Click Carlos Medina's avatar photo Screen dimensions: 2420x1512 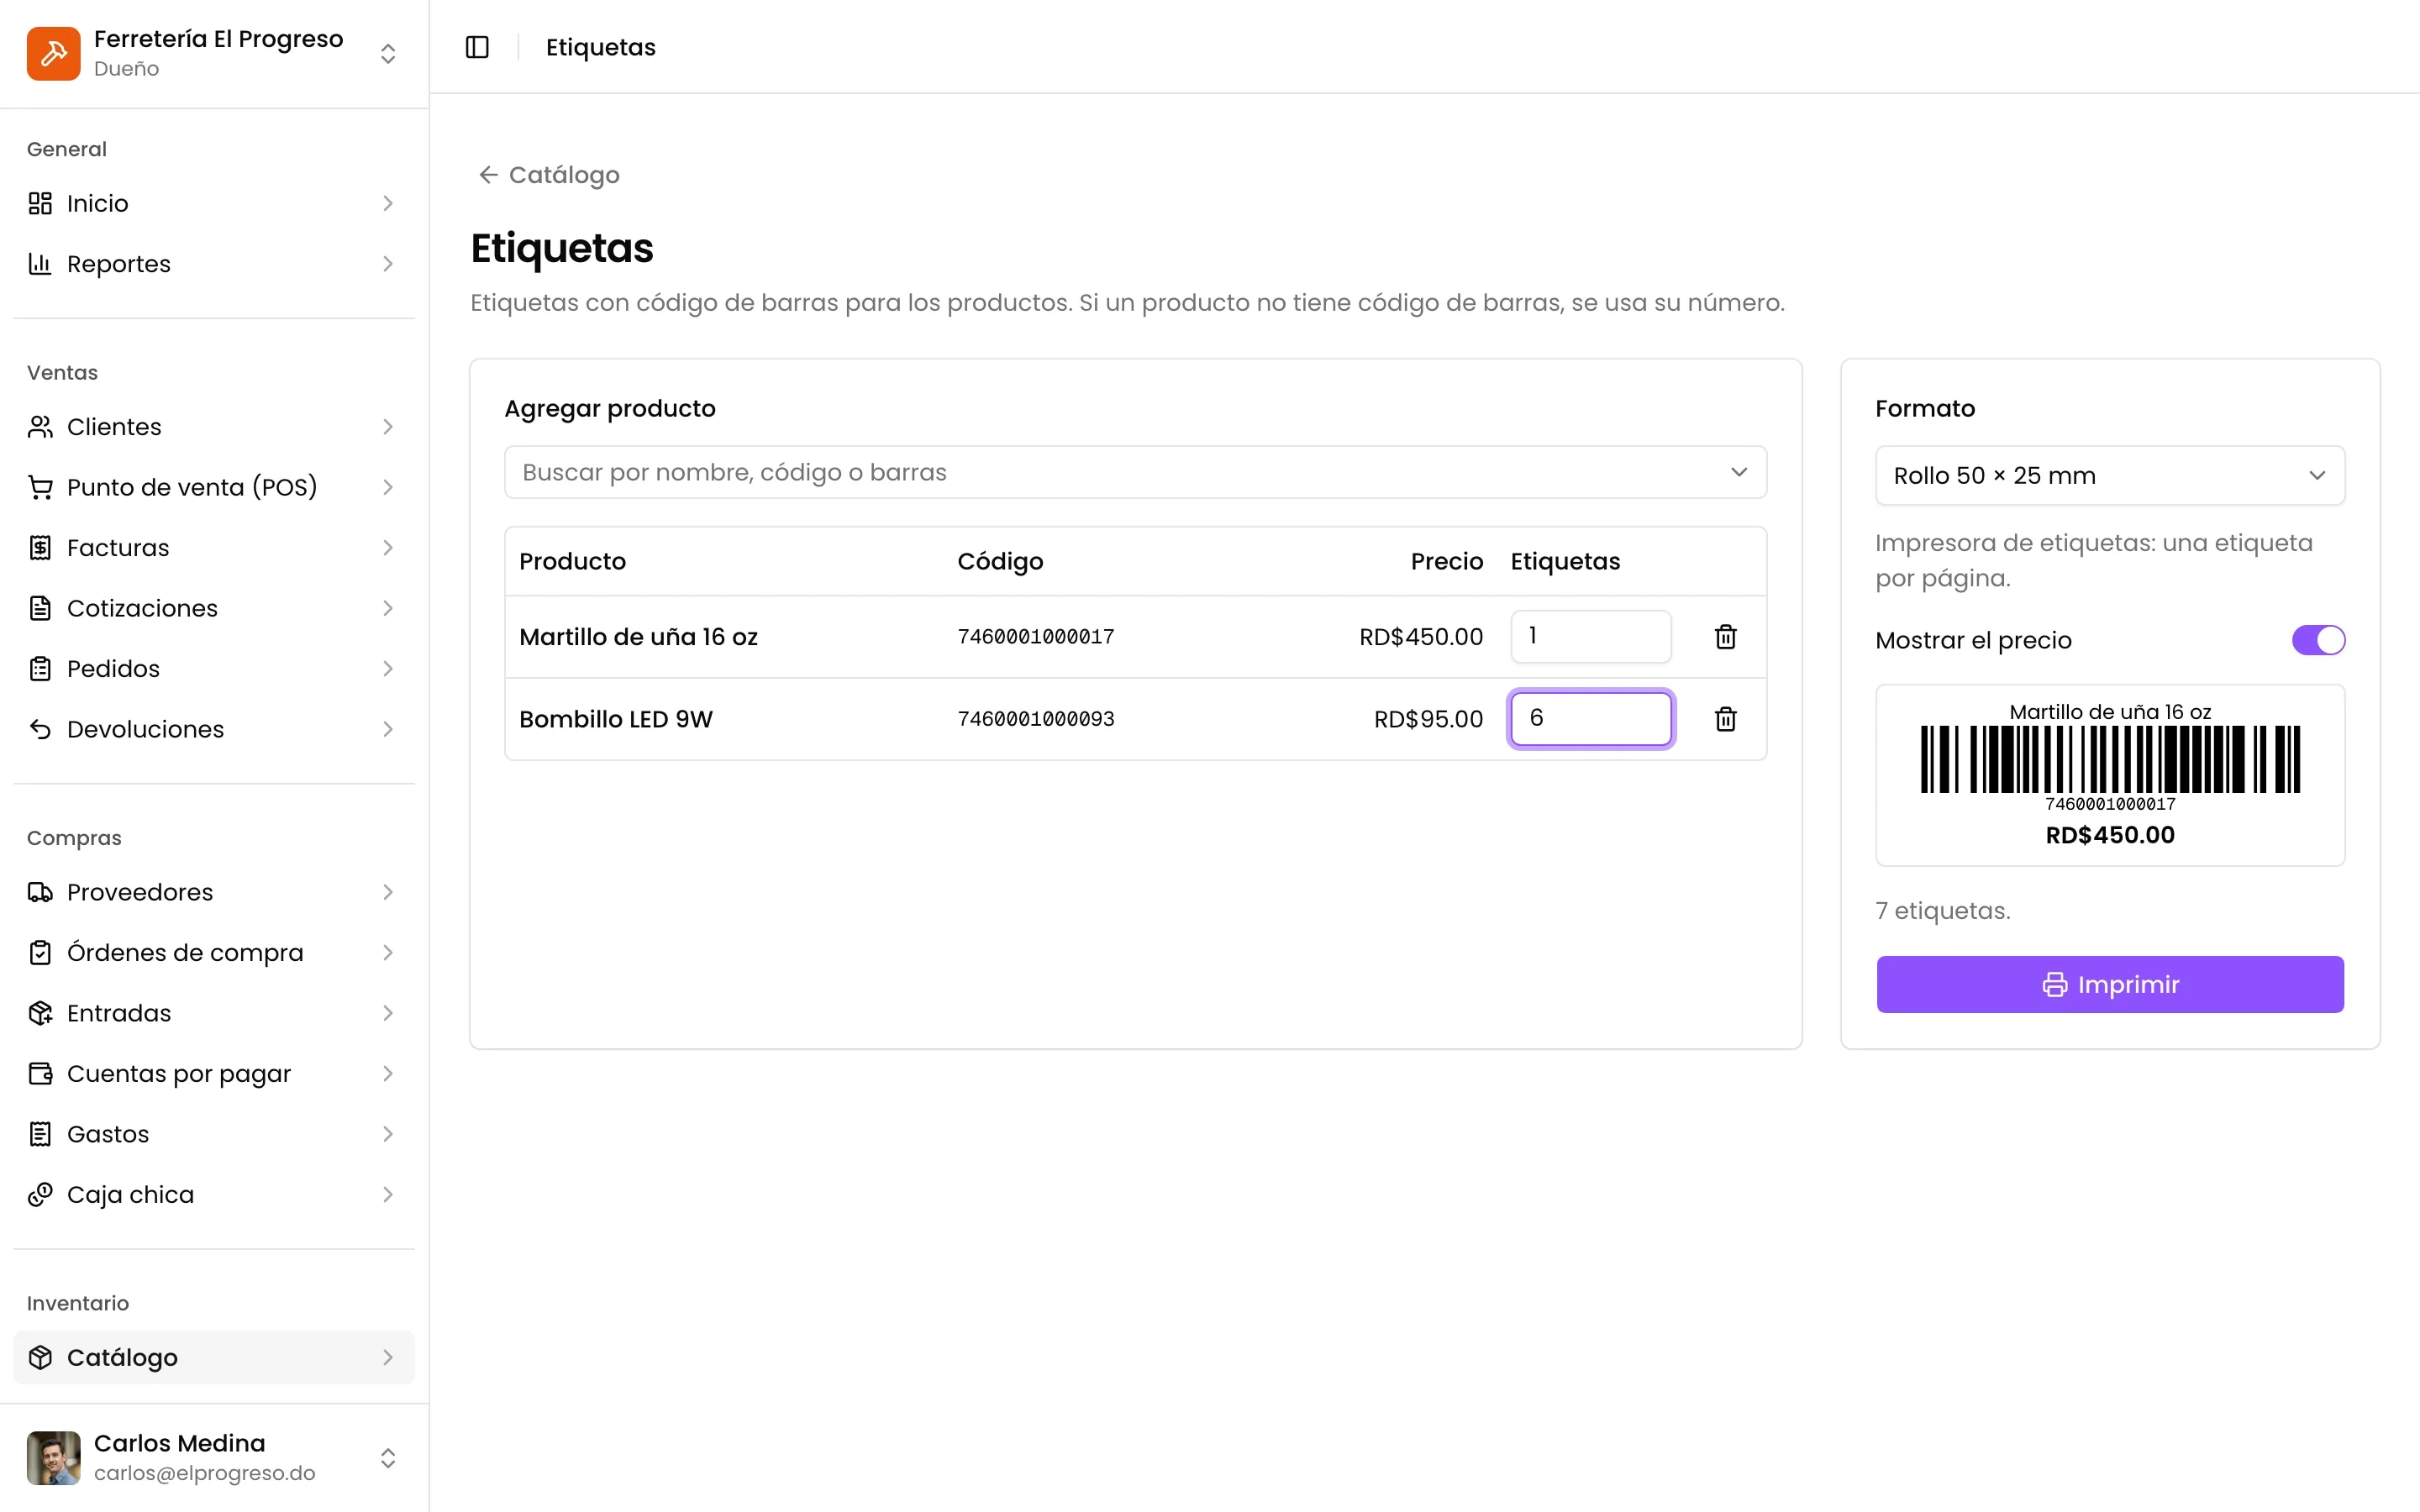click(x=54, y=1457)
